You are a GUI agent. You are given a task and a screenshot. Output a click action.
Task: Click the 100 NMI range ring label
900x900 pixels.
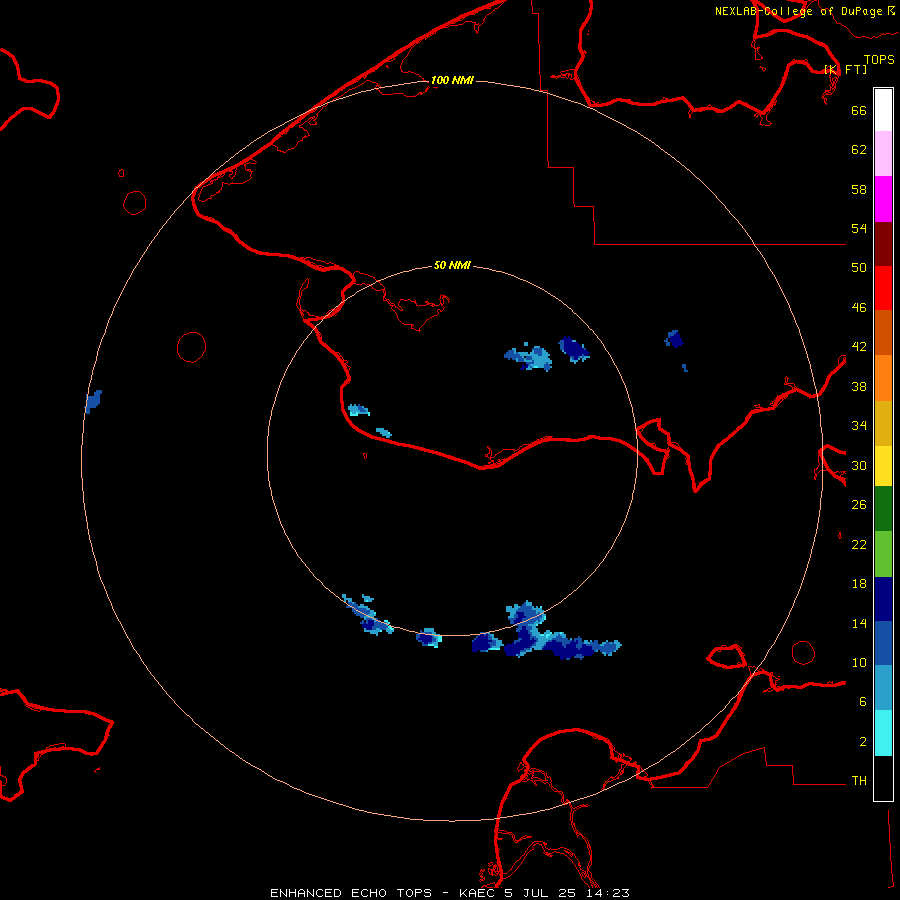click(452, 80)
